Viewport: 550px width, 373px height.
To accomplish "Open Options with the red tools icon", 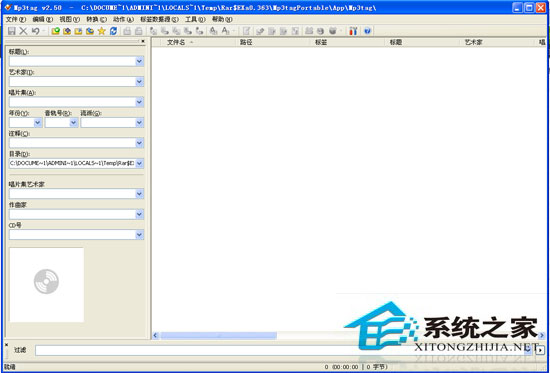I will tap(353, 31).
